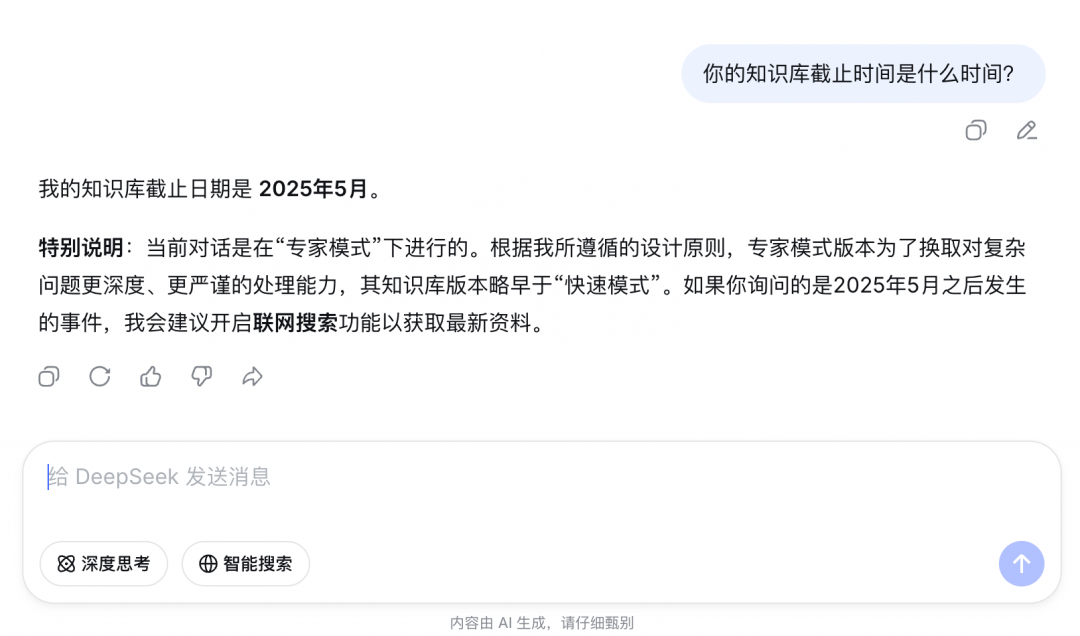1080x636 pixels.
Task: Click the user question bubble
Action: point(863,73)
